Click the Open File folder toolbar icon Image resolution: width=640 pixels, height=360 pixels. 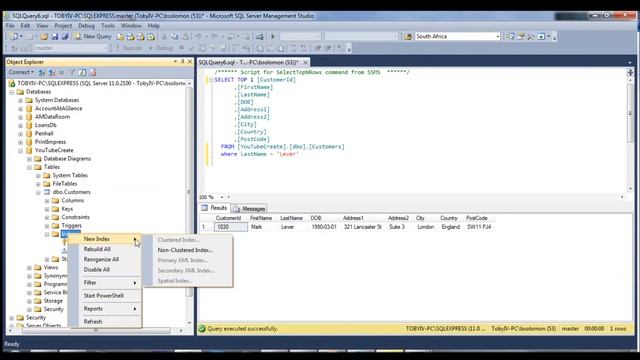(44, 37)
